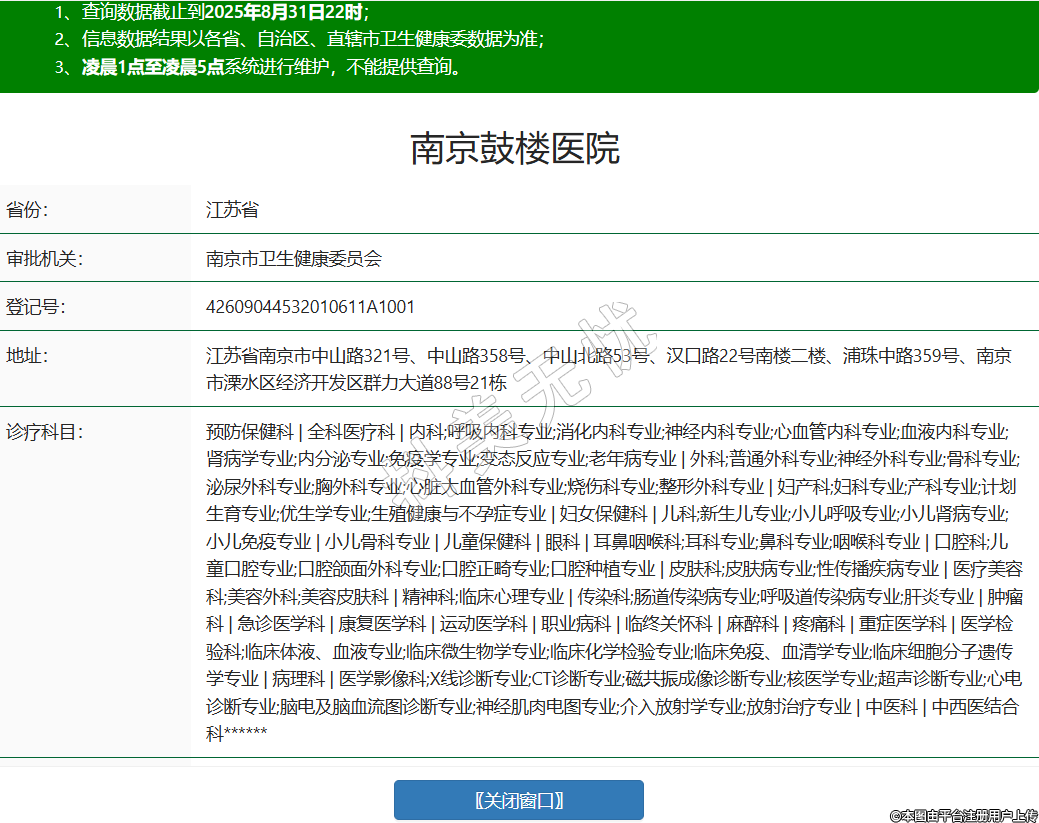Click the 本图由平台注册用户上传 watermark text

963,815
